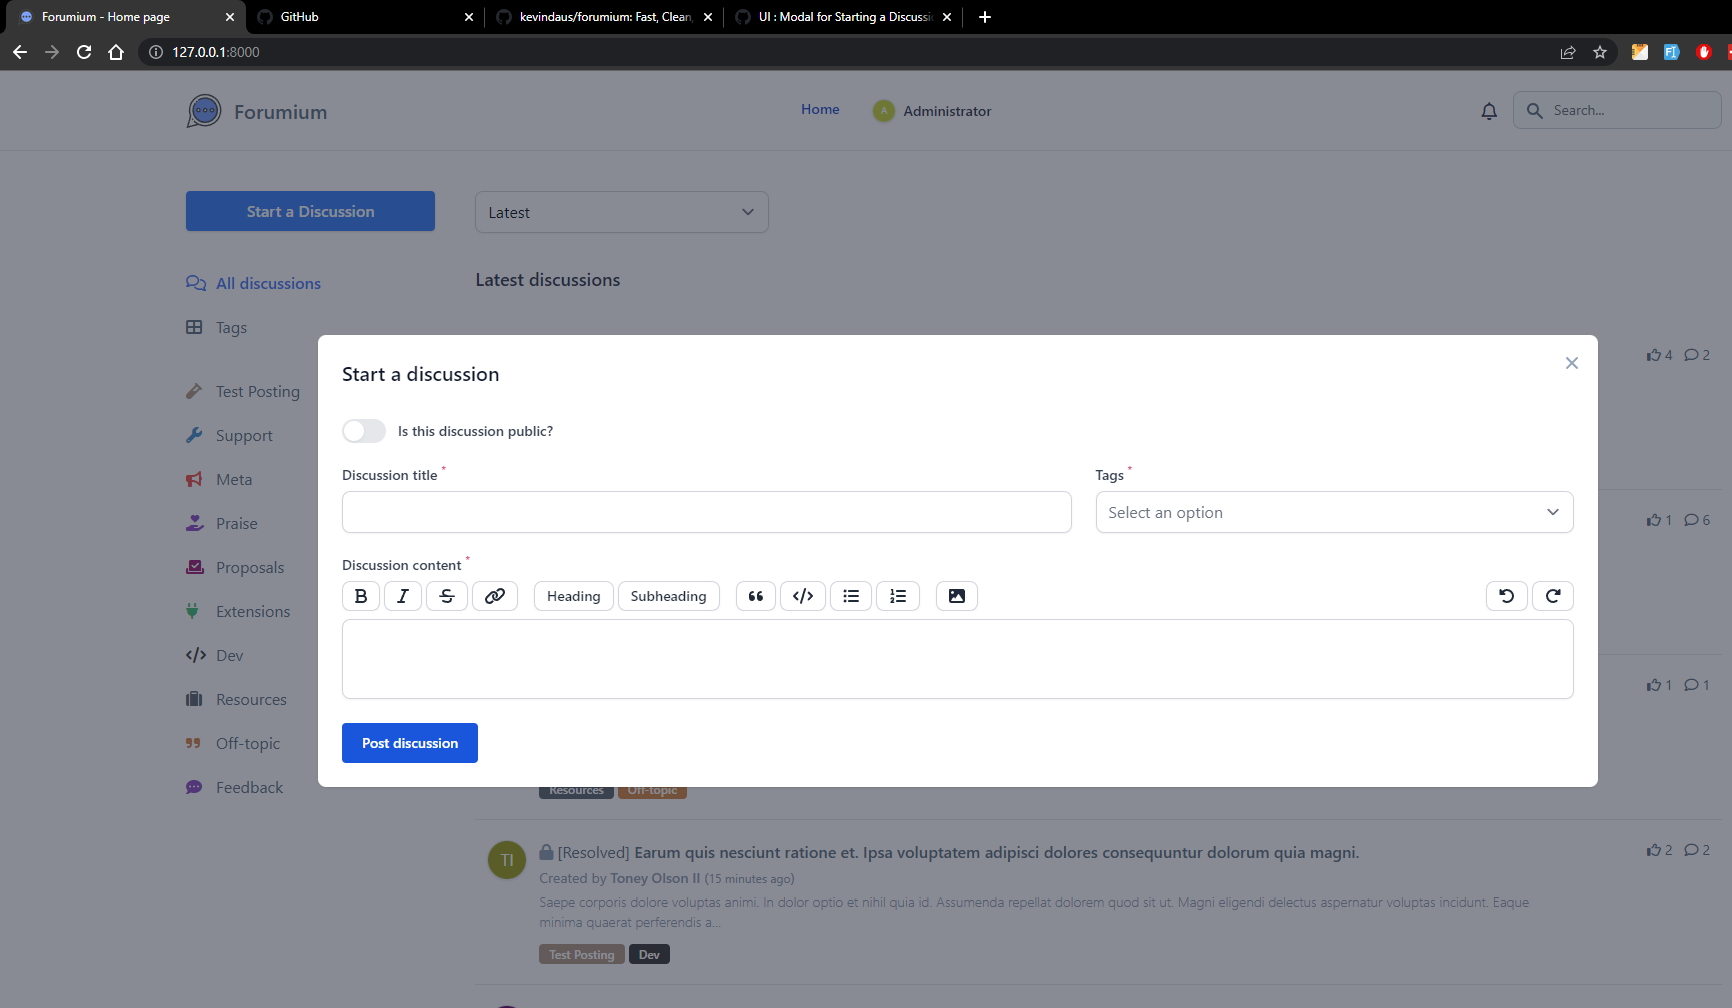
Task: Attach an image via picture icon
Action: tap(957, 596)
